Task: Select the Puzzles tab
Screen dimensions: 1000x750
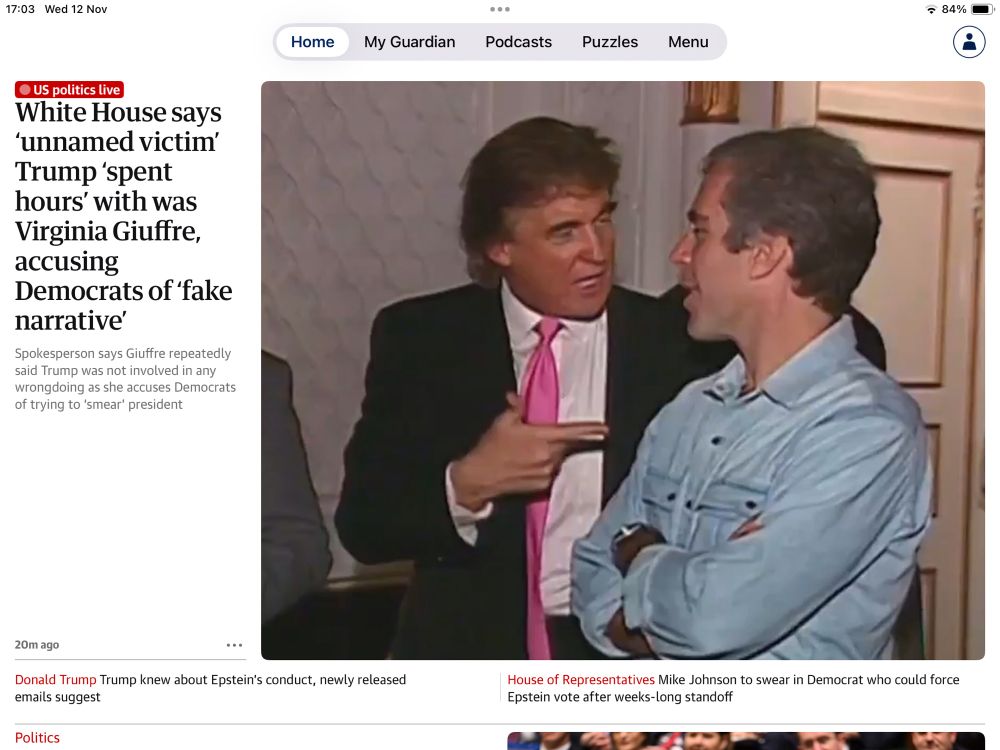Action: pos(610,42)
